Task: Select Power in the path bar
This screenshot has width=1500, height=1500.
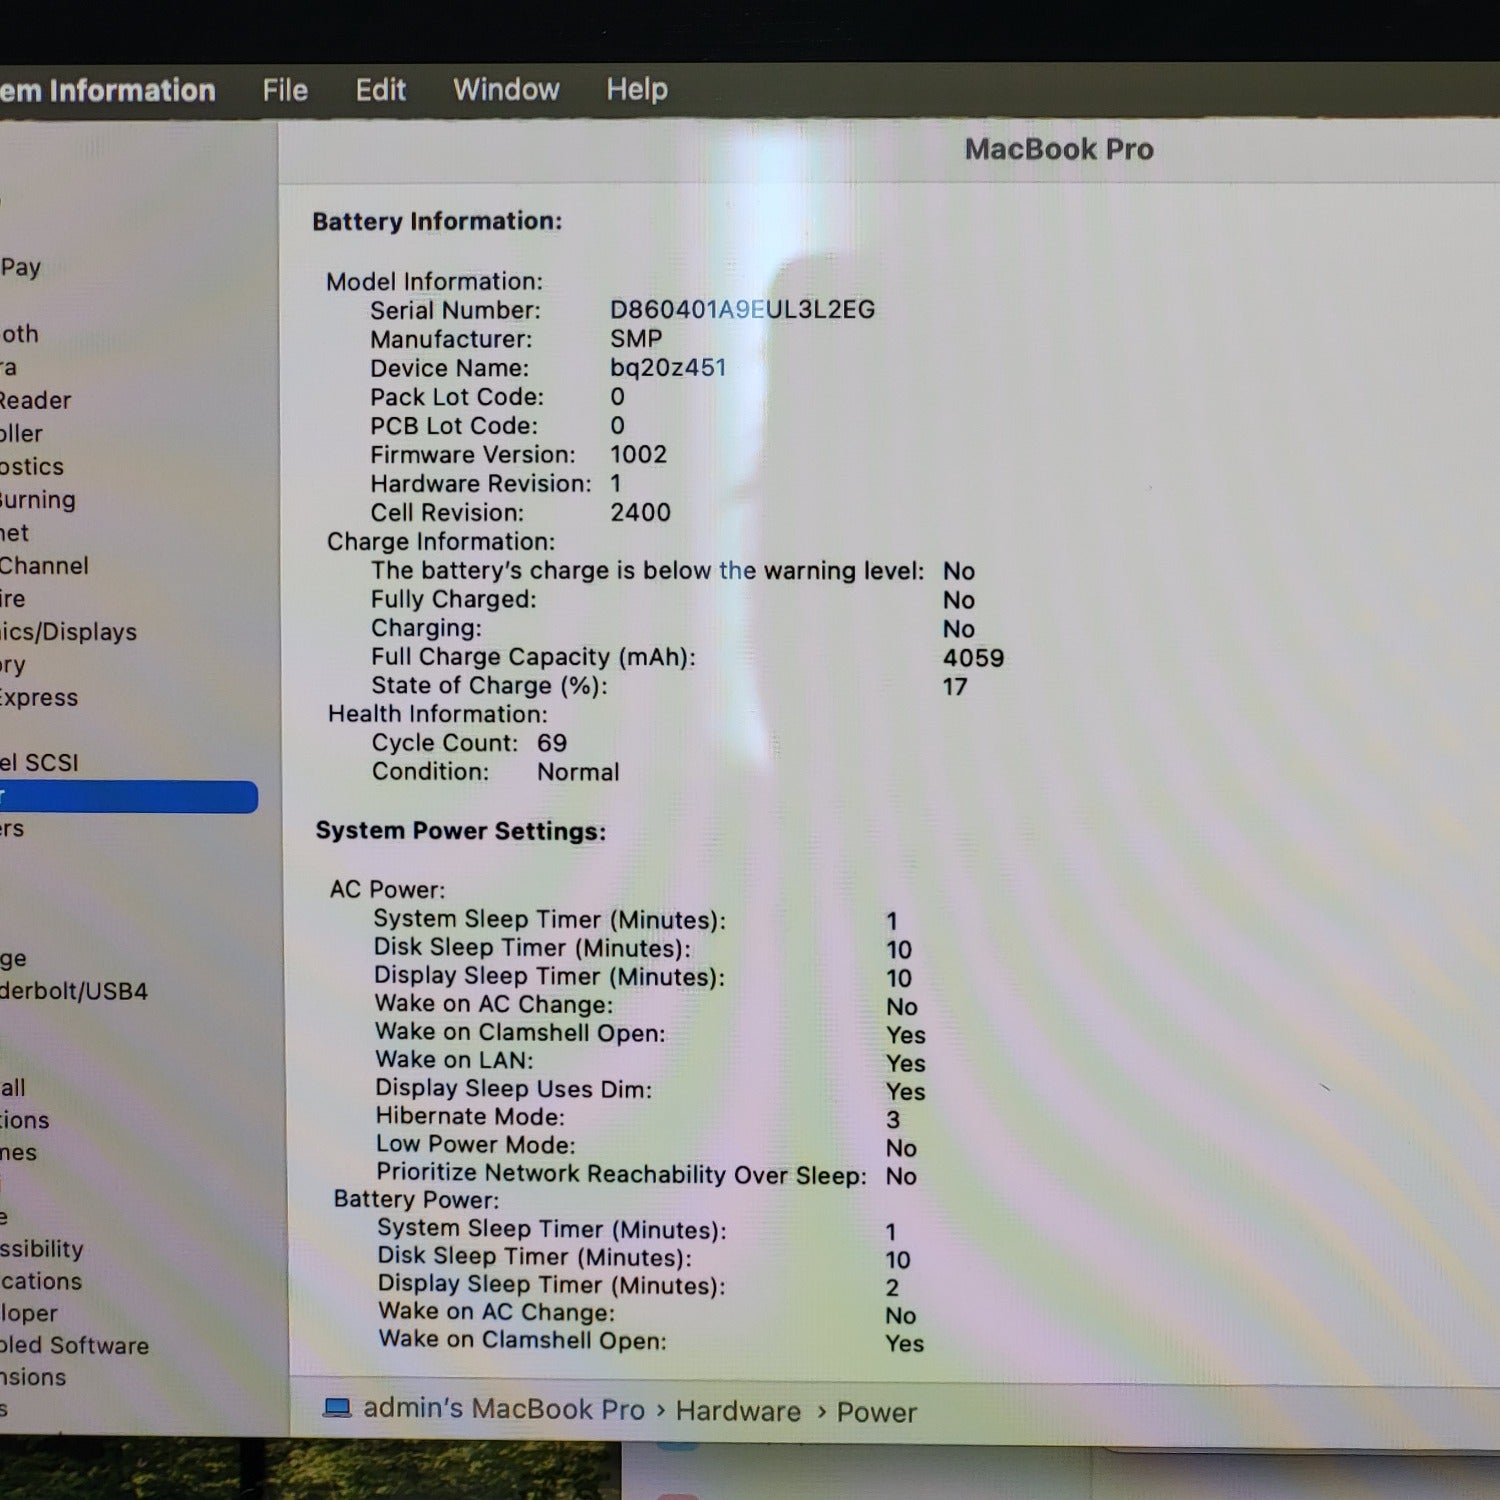Action: coord(877,1412)
